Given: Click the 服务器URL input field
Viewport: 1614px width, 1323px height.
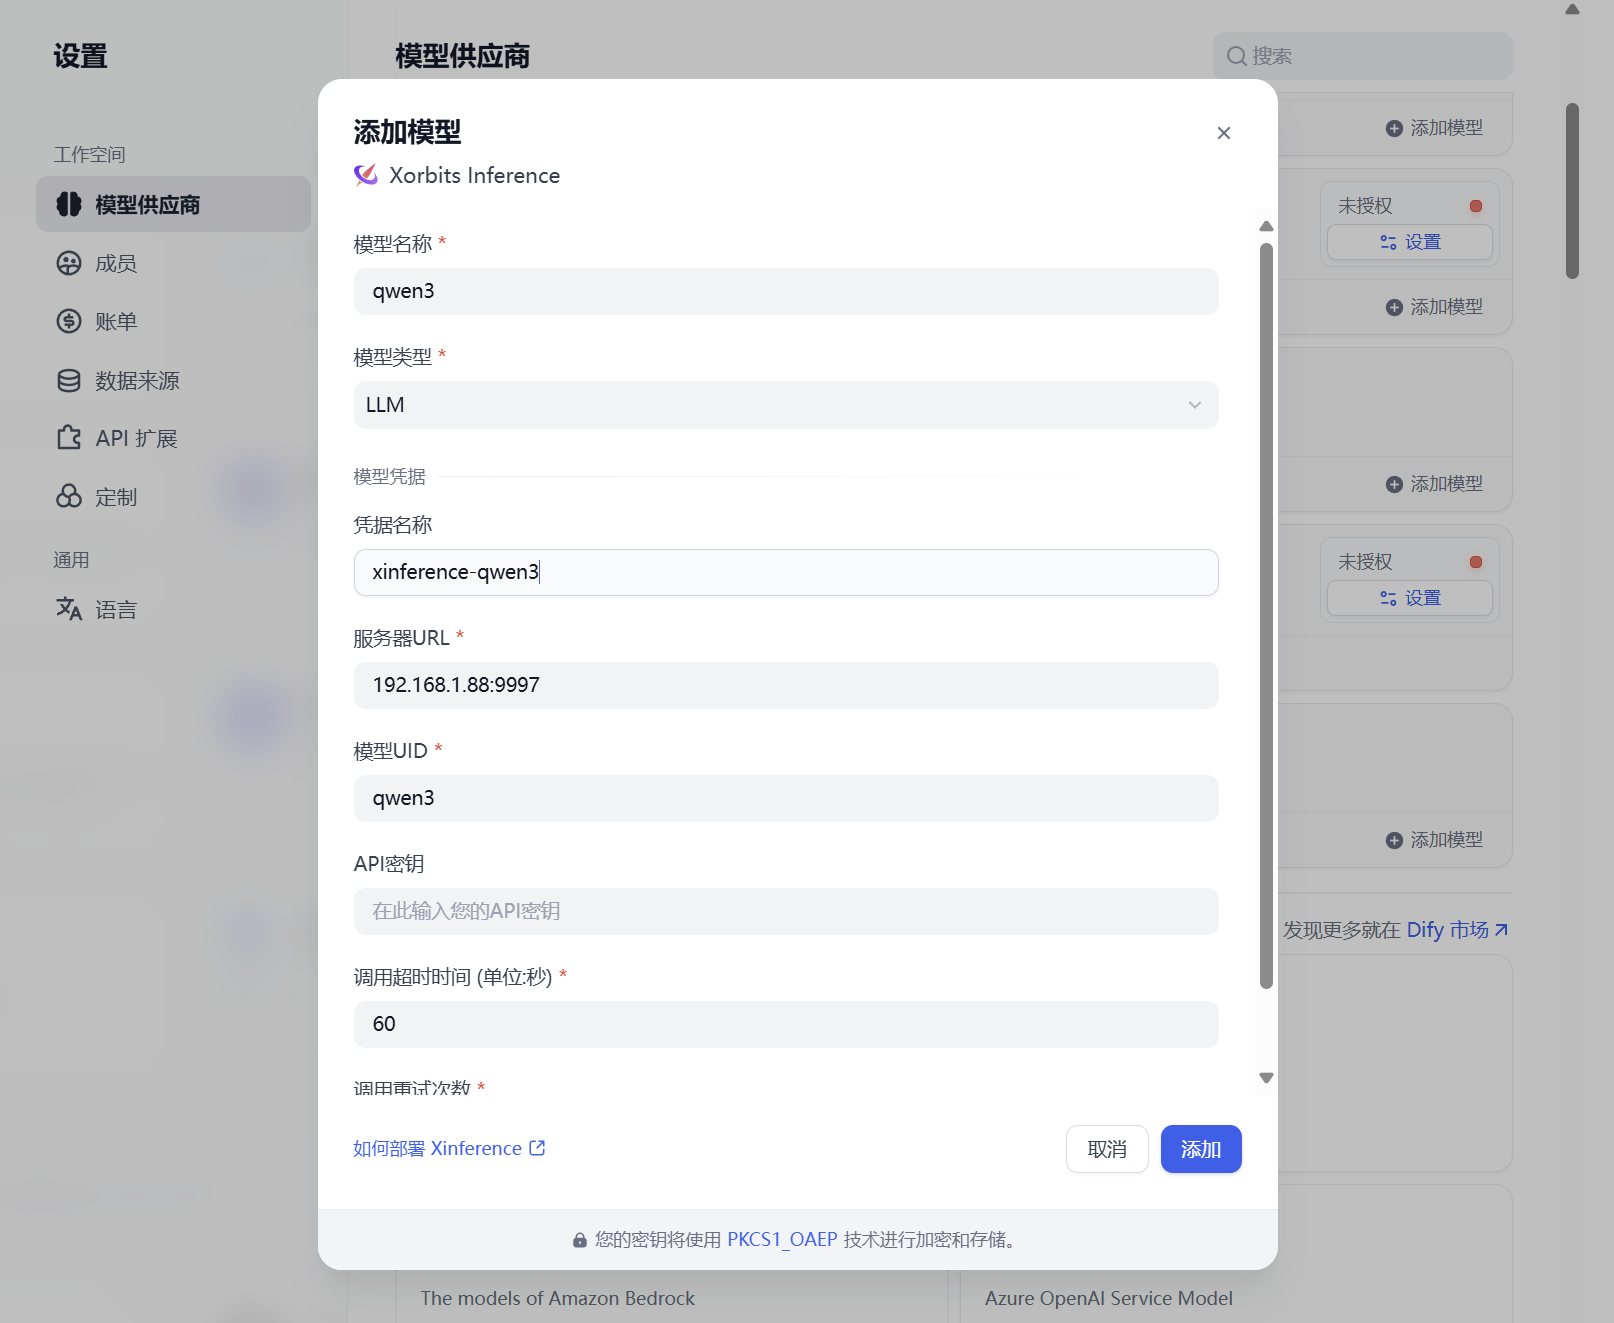Looking at the screenshot, I should 786,685.
